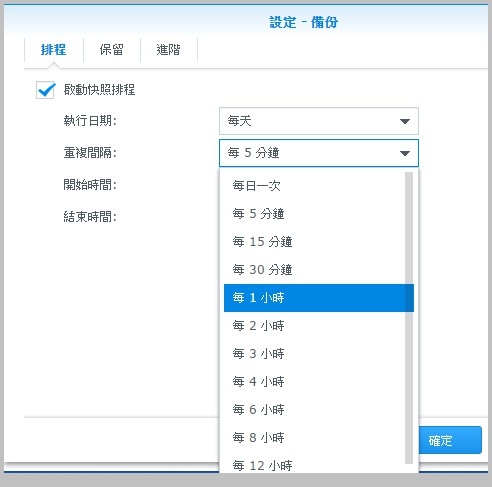This screenshot has height=487, width=492.
Task: Select 每 2 小時 from the list
Action: tap(319, 326)
